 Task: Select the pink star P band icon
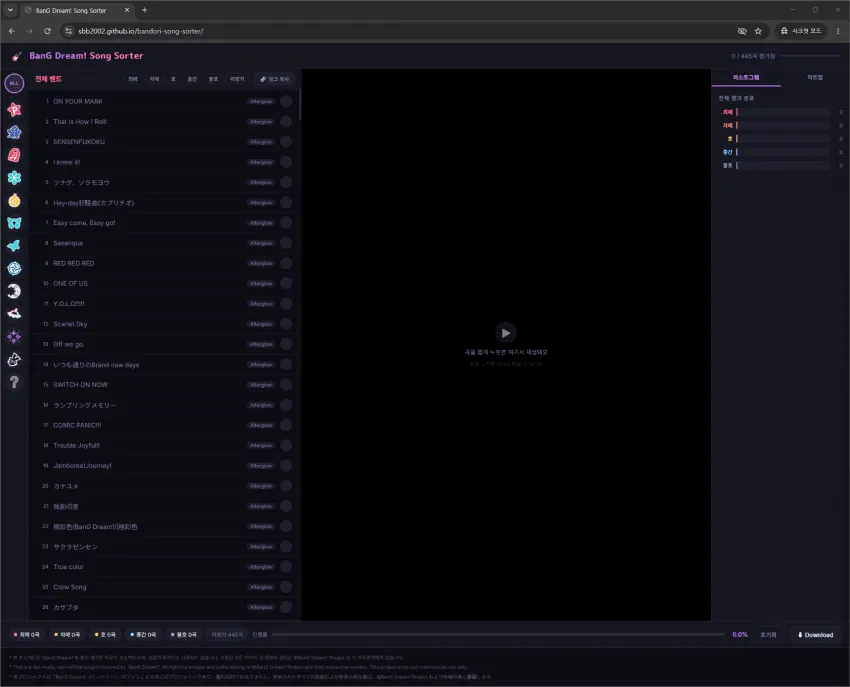14,110
